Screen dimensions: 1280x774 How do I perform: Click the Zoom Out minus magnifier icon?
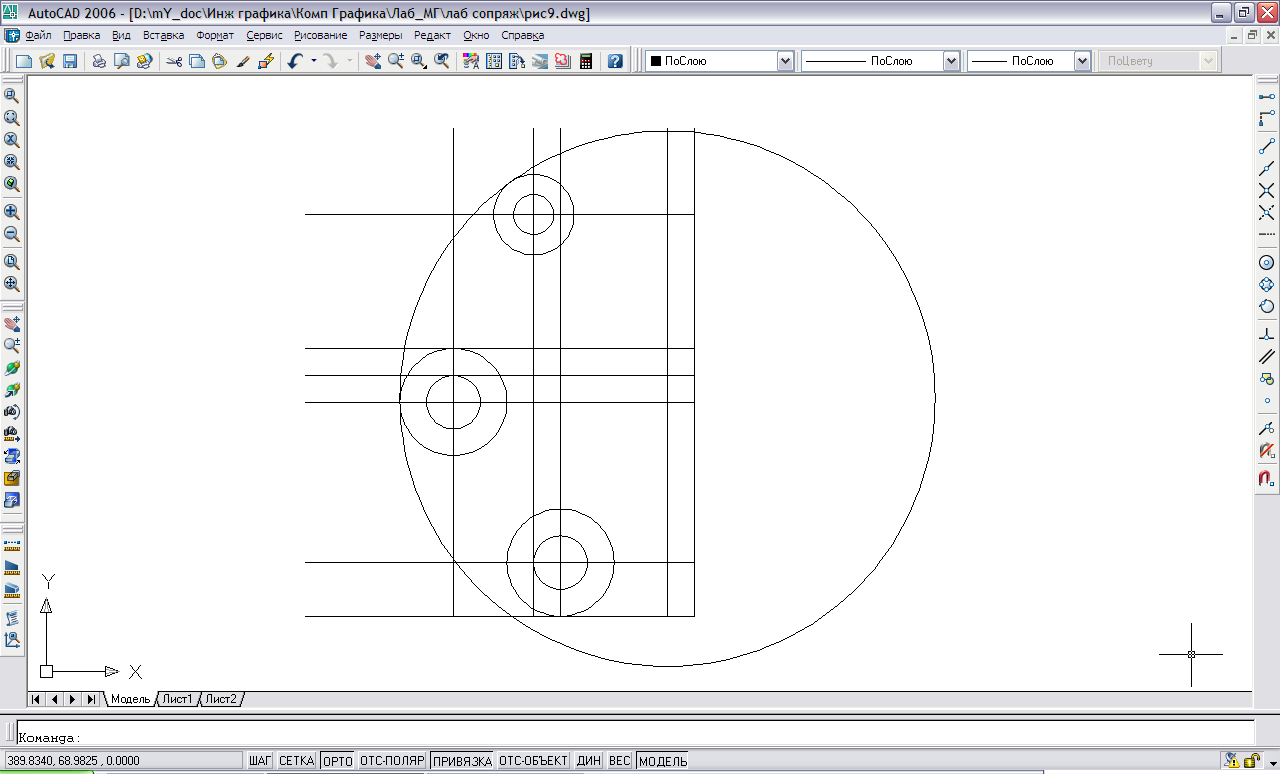(12, 235)
